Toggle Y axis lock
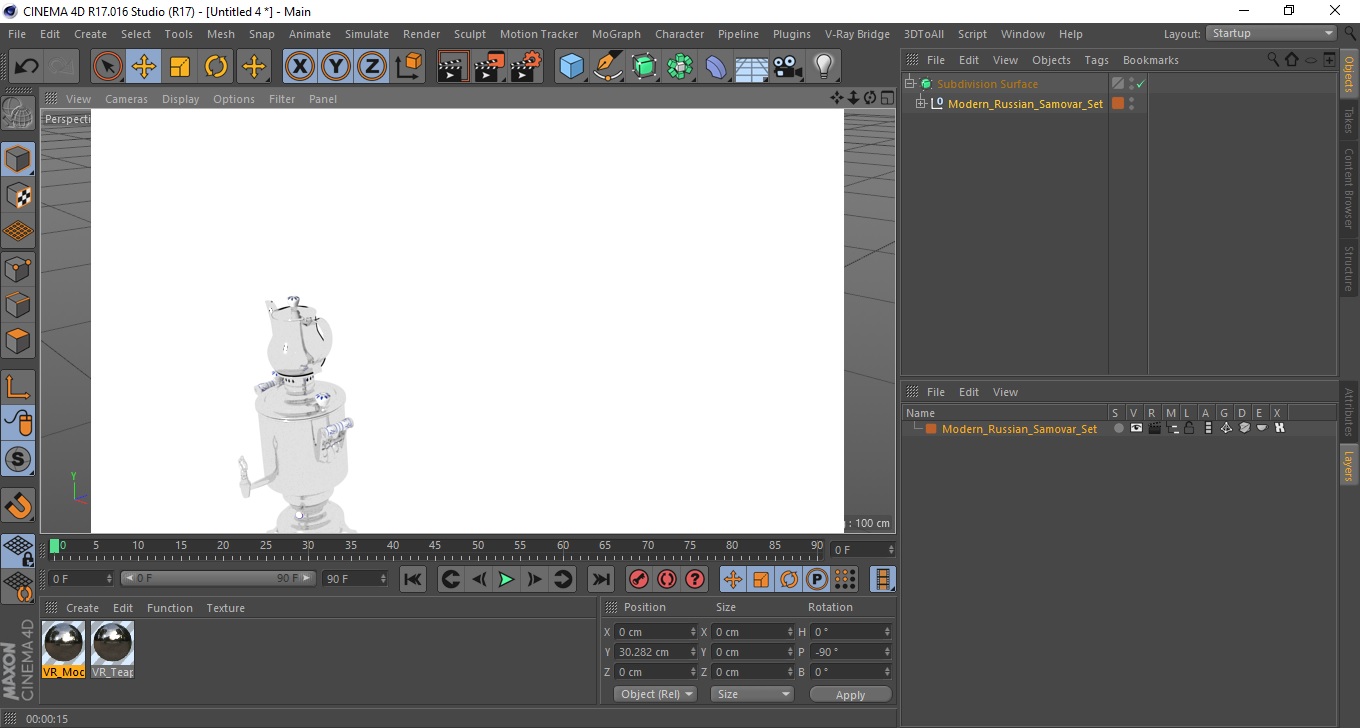The height and width of the screenshot is (728, 1360). tap(336, 67)
